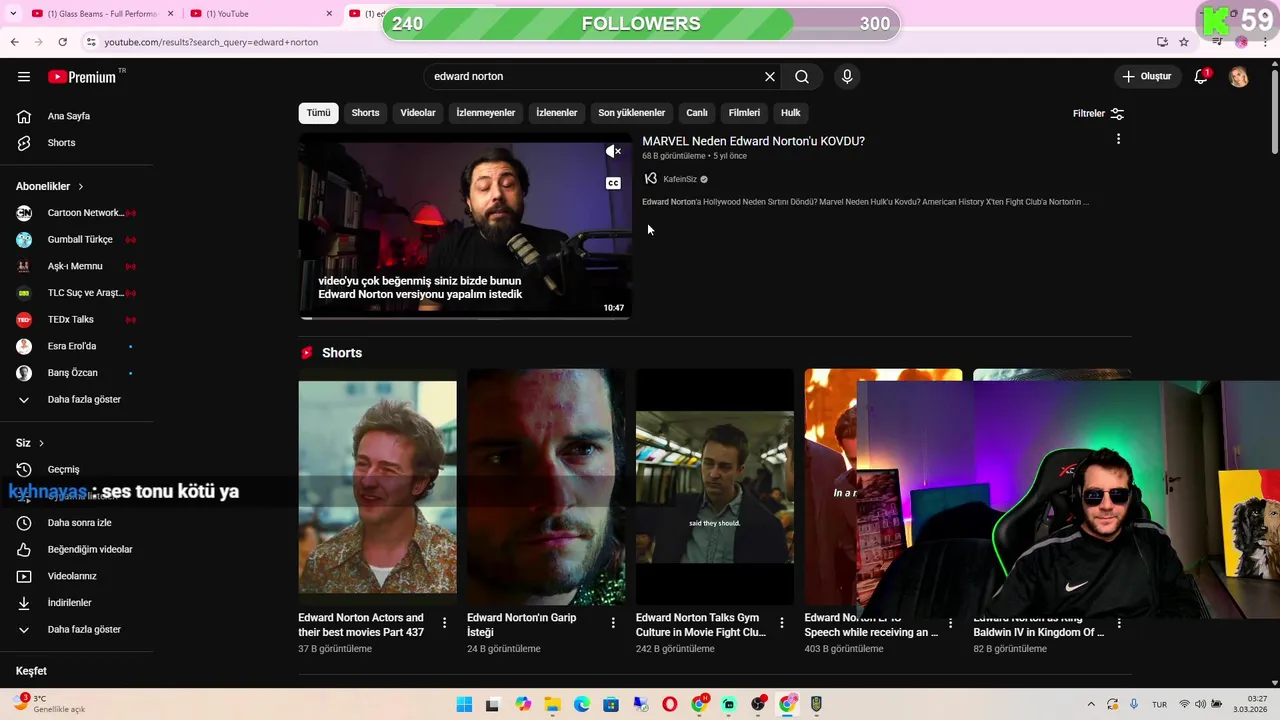This screenshot has height=720, width=1280.
Task: Open Short: Edward Norton Talks Gym Culture
Action: click(715, 486)
